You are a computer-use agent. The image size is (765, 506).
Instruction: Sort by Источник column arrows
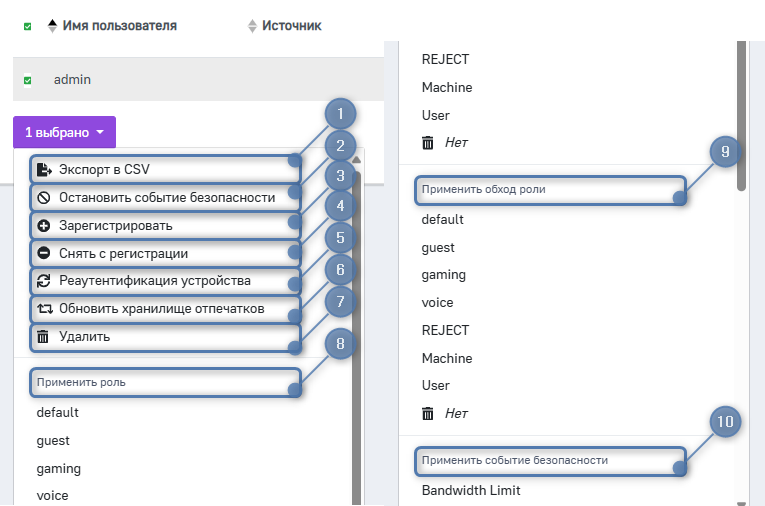[x=252, y=26]
